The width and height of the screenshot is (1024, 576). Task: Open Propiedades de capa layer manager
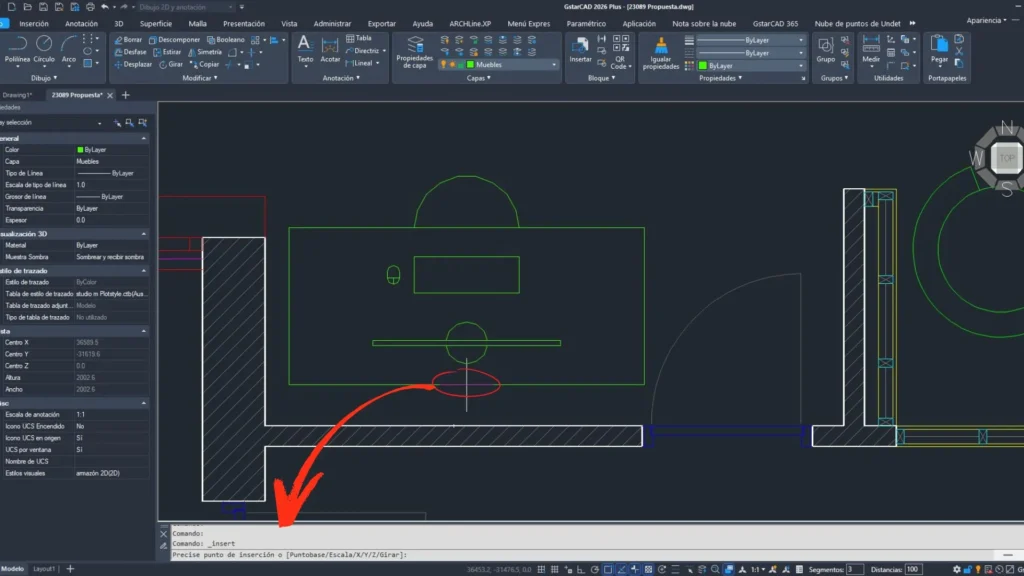(415, 52)
